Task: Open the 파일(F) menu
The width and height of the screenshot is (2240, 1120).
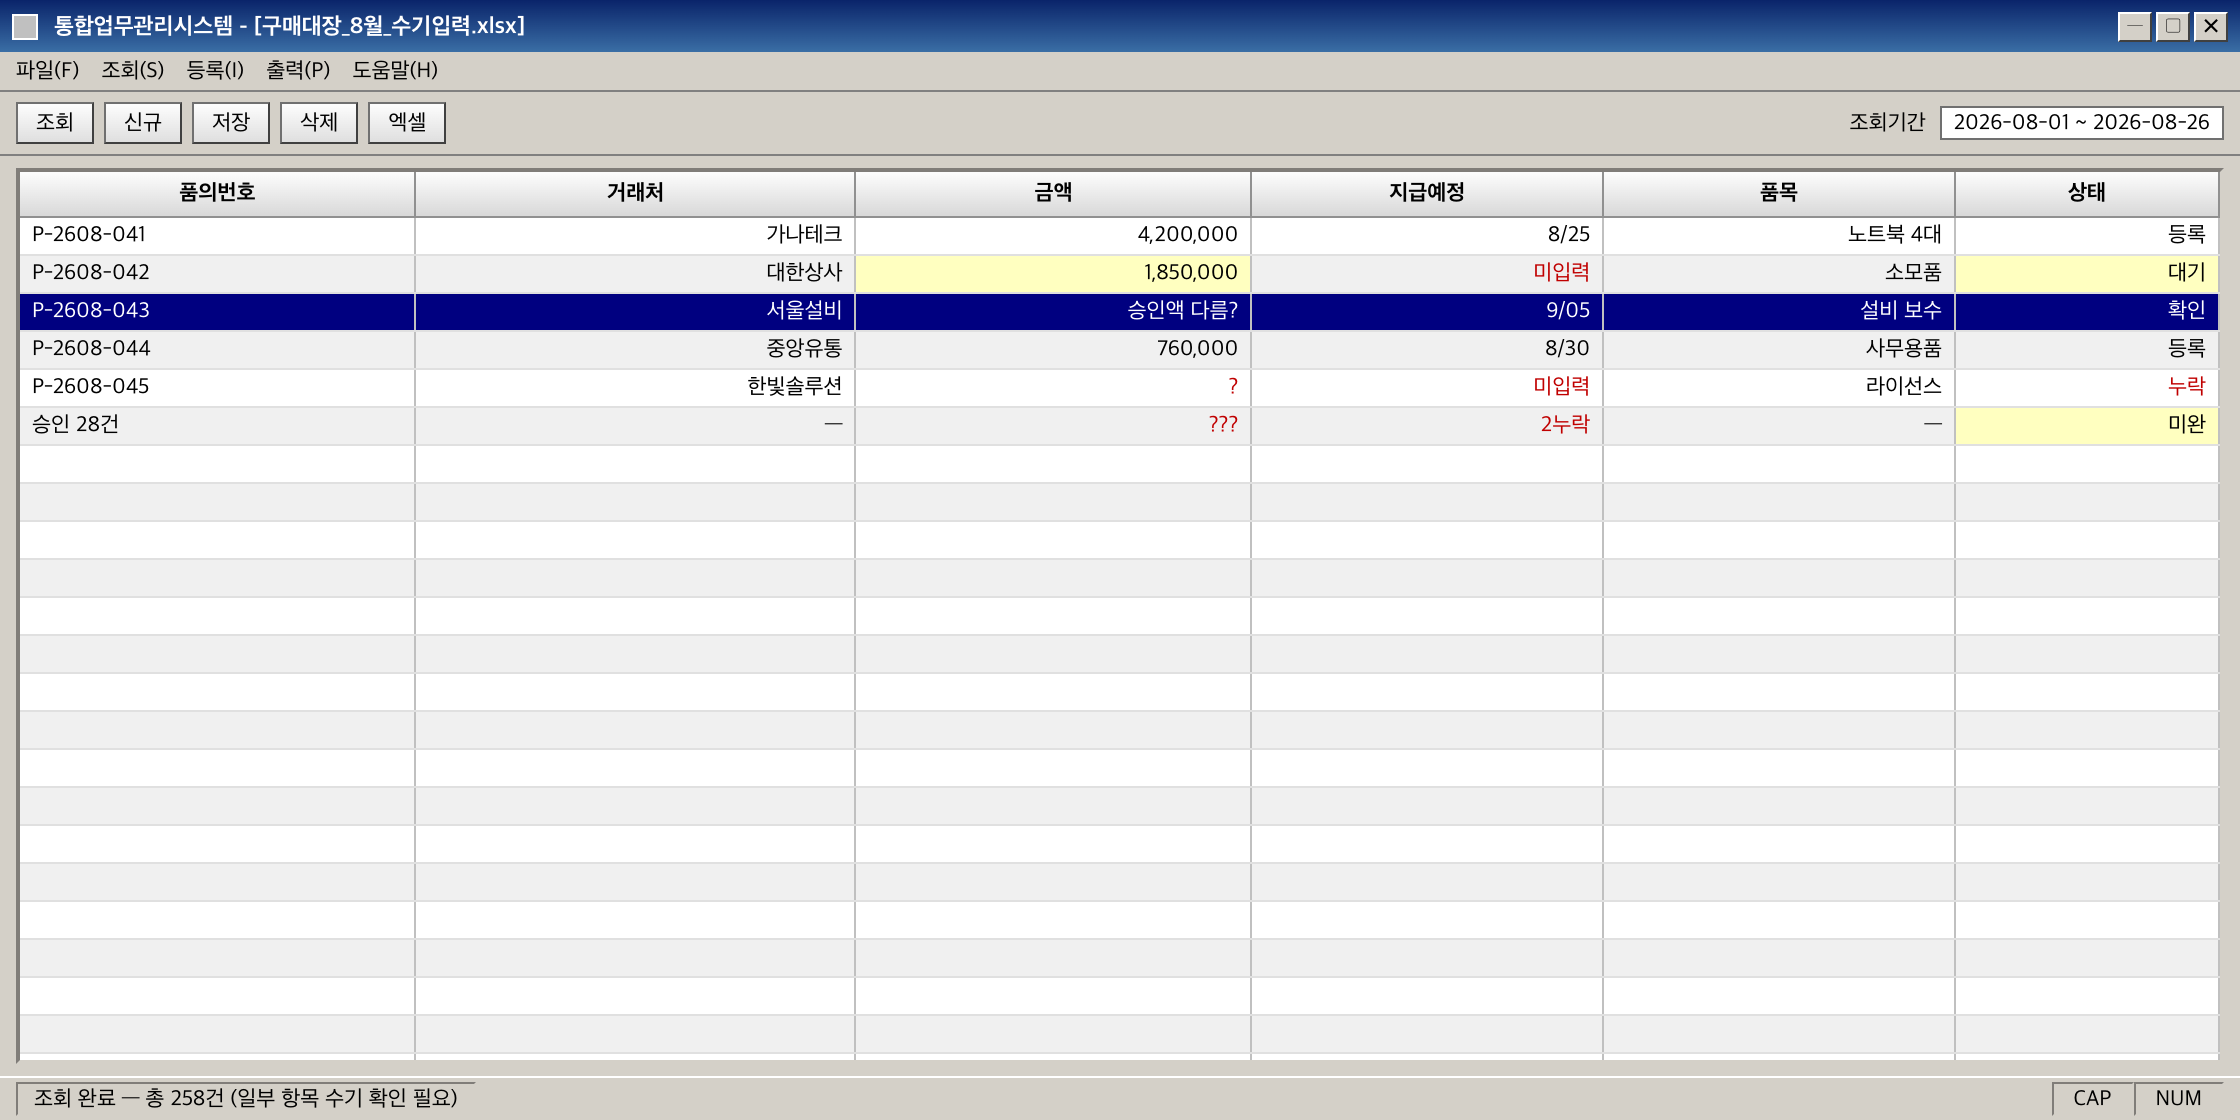Action: [x=47, y=70]
